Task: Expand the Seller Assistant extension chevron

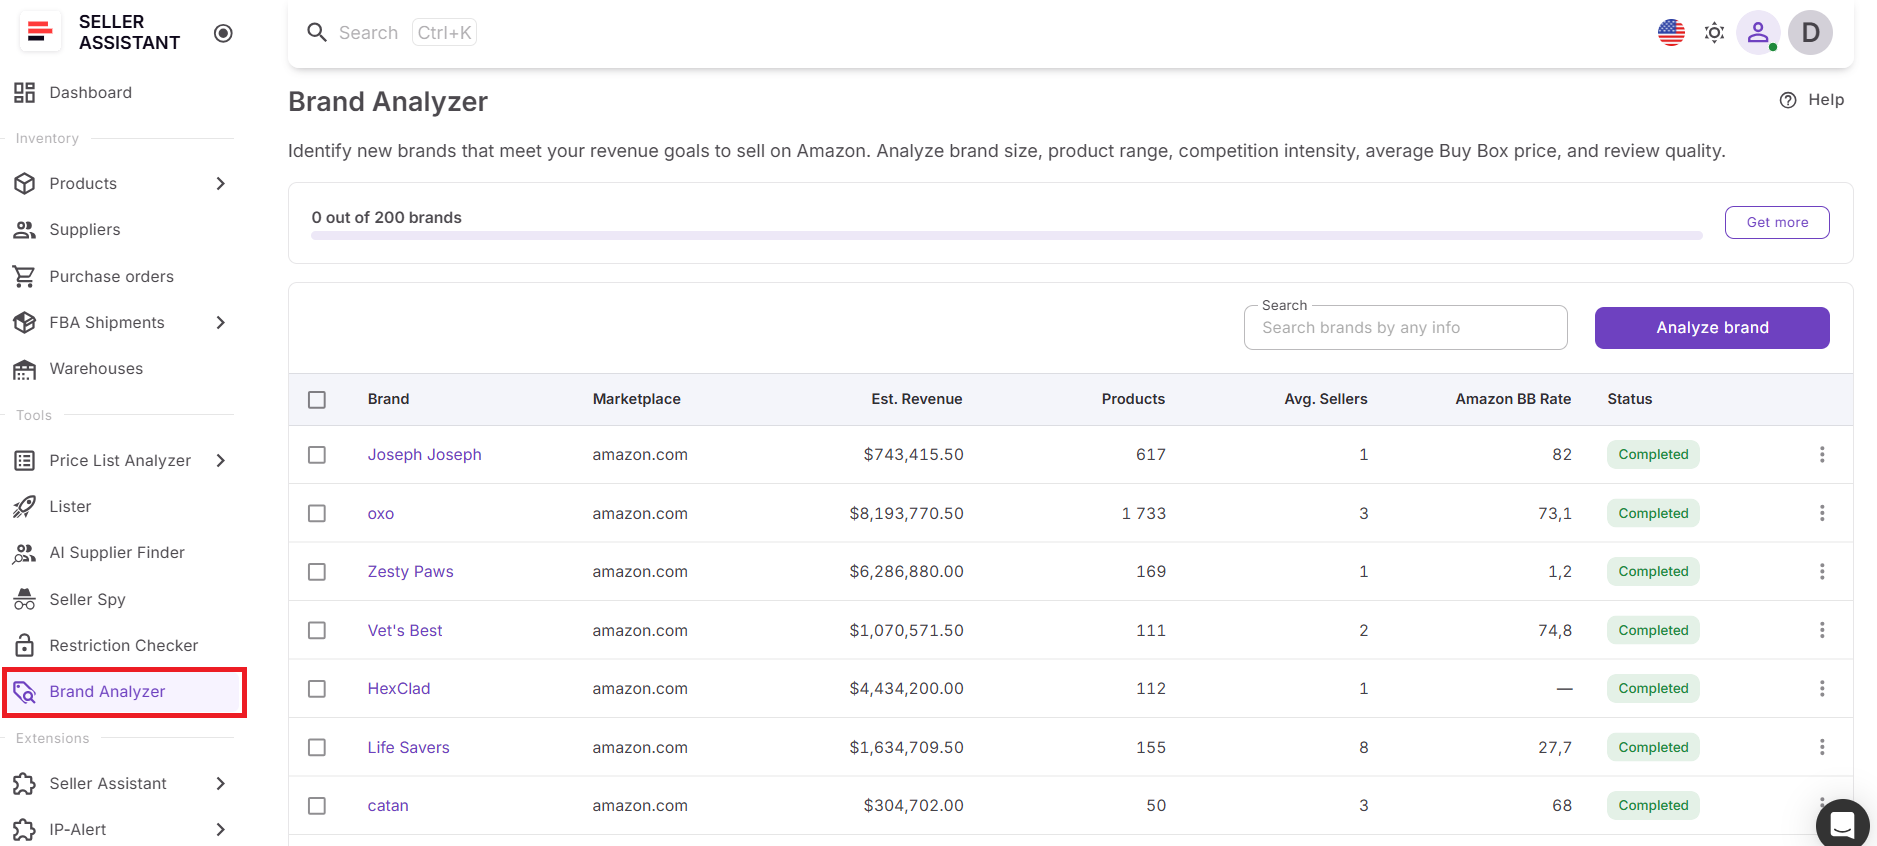Action: (221, 784)
